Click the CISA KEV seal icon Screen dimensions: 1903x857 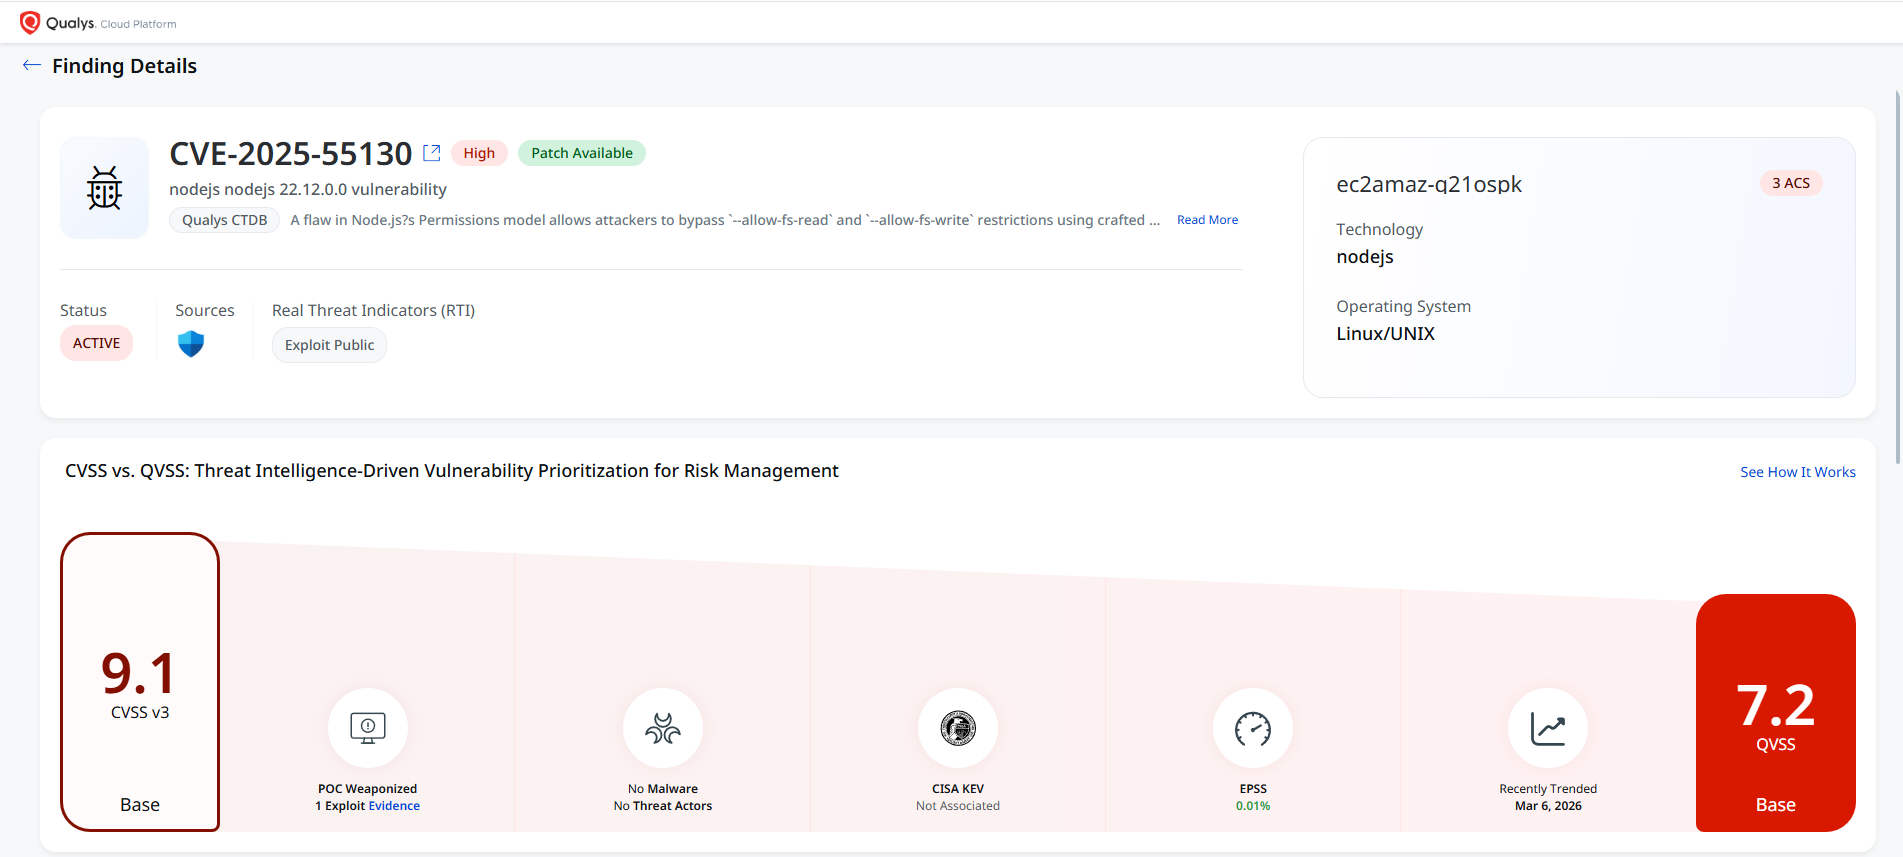958,728
